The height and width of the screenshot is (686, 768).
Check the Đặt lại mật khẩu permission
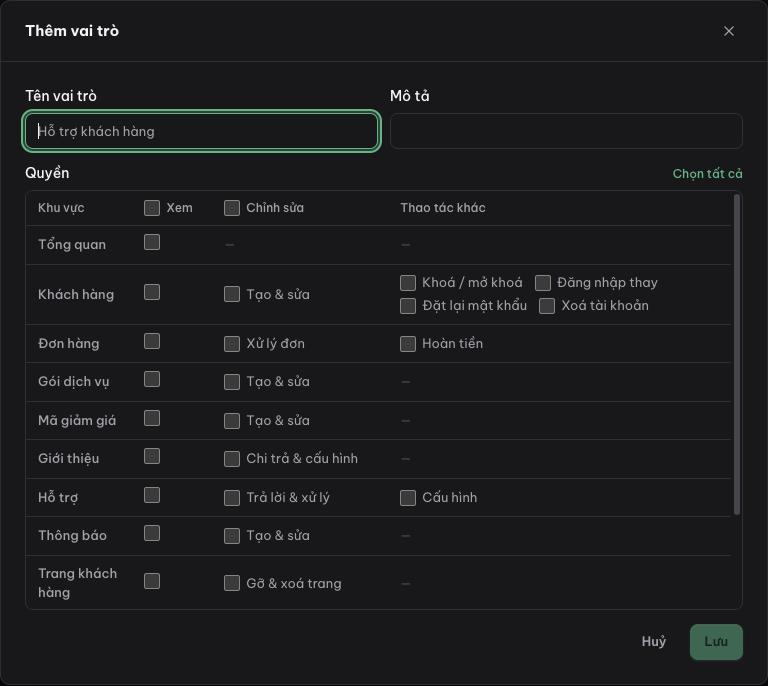[x=408, y=306]
